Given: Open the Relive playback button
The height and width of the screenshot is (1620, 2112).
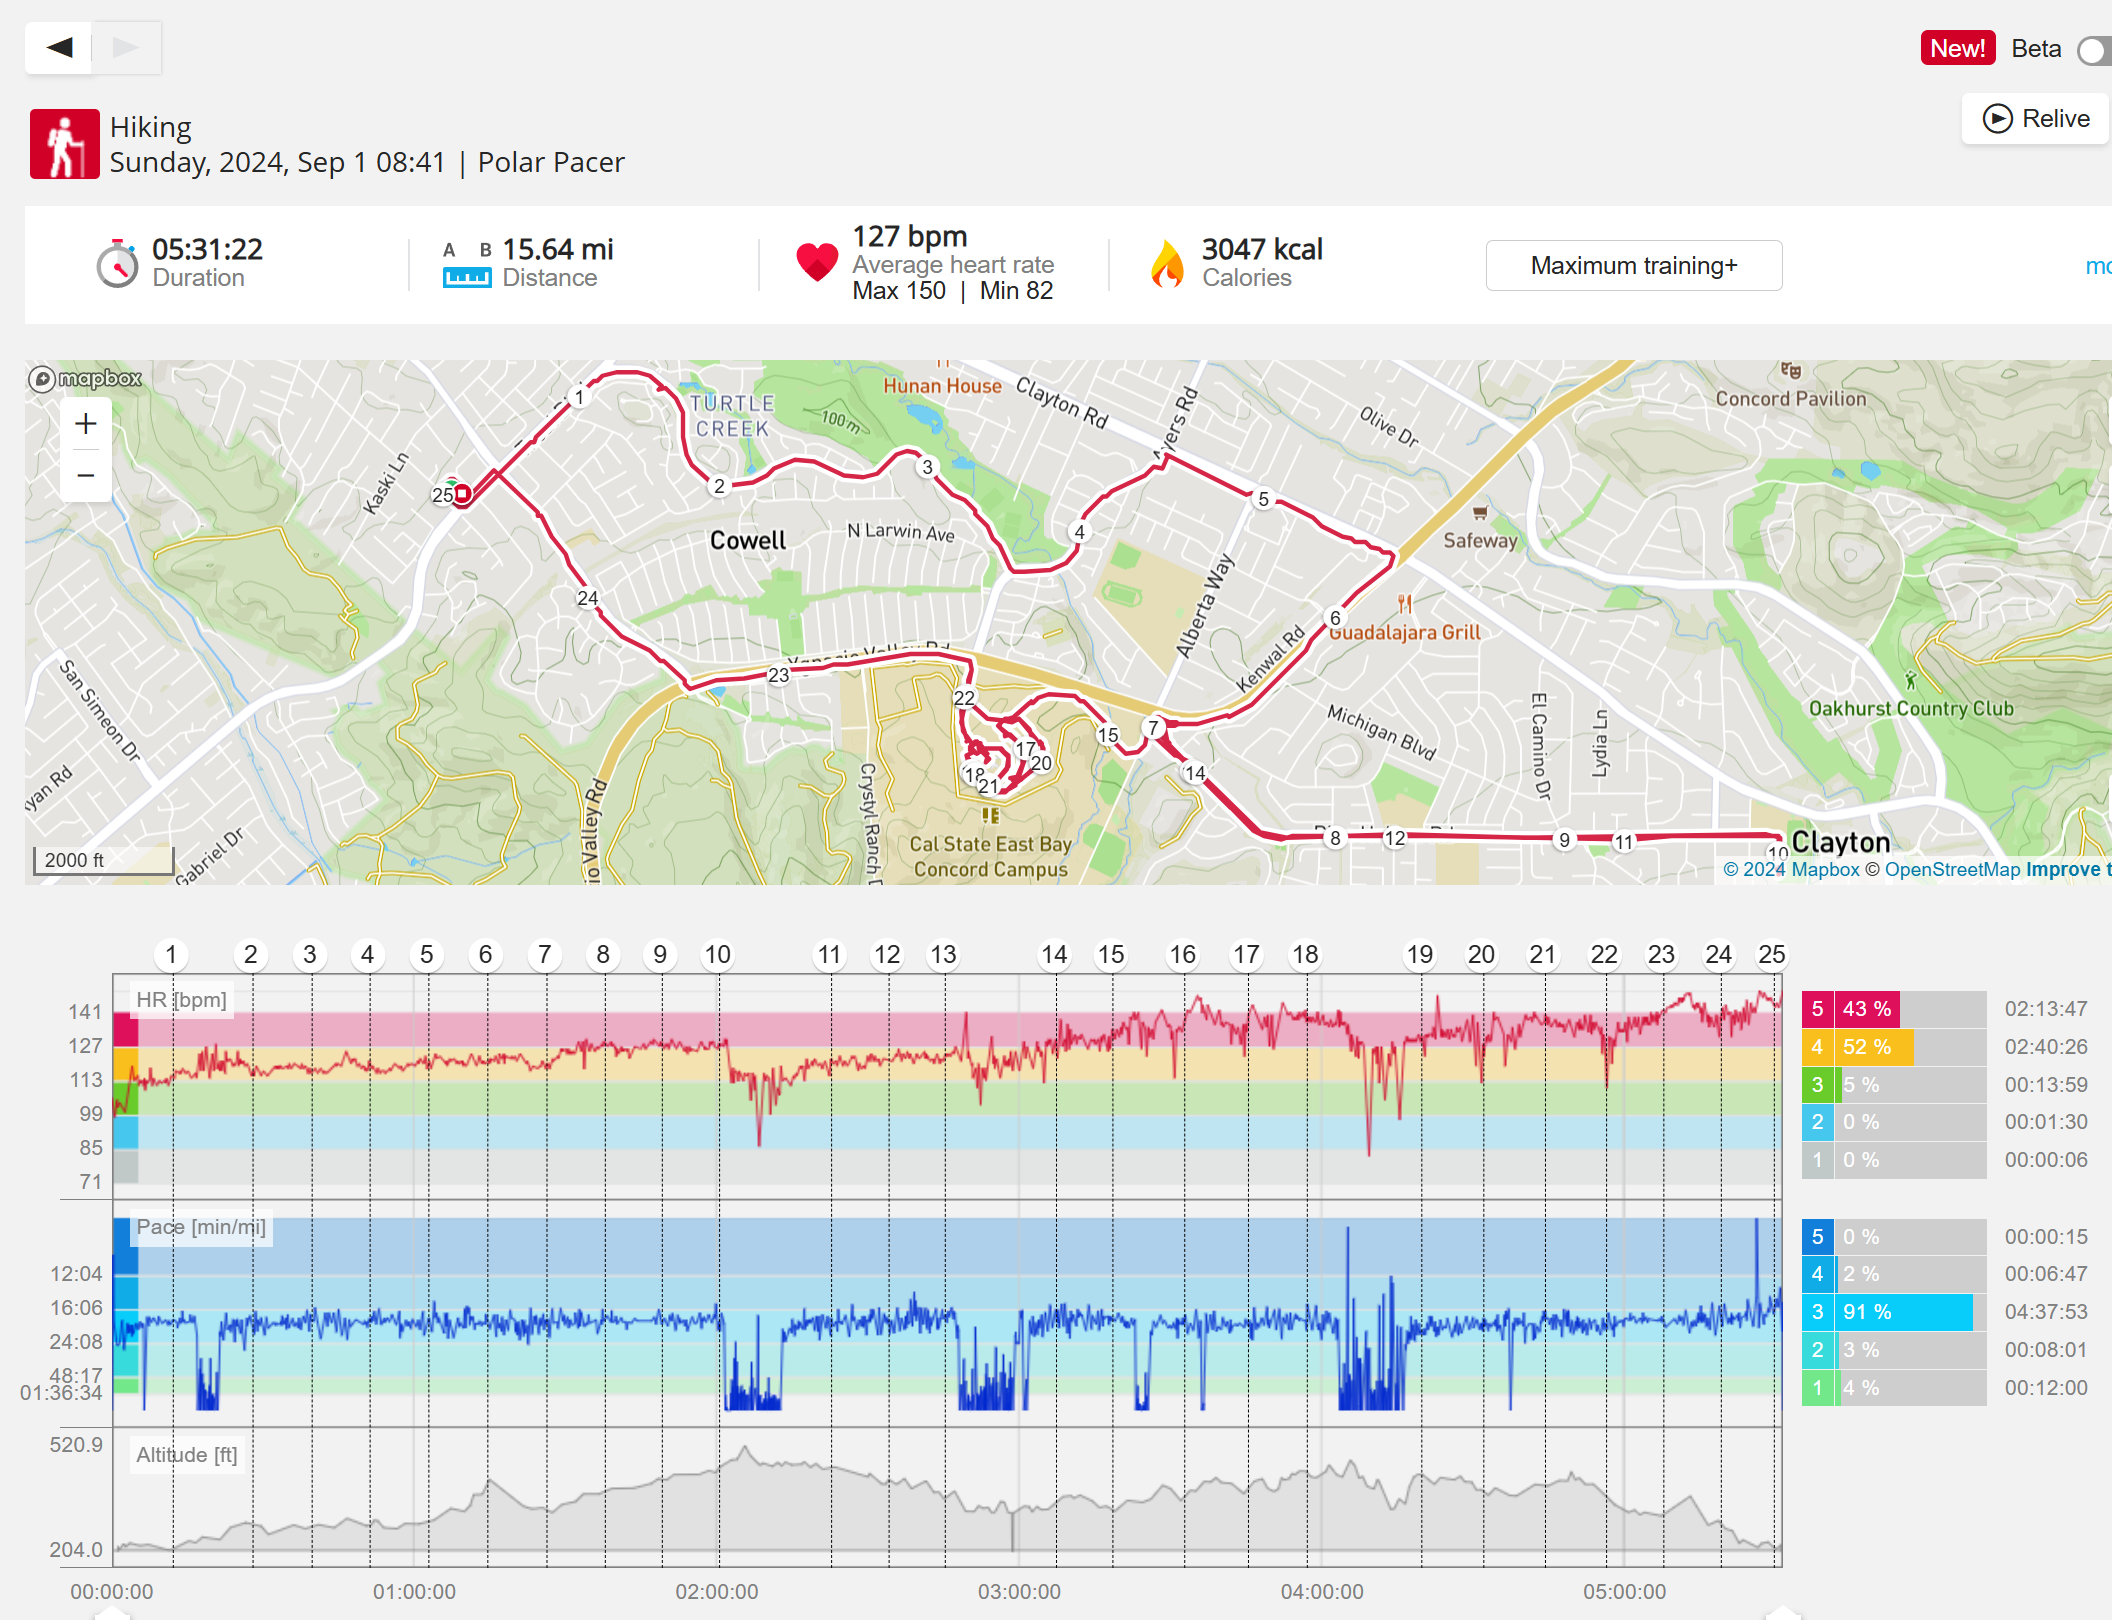Looking at the screenshot, I should 2036,119.
